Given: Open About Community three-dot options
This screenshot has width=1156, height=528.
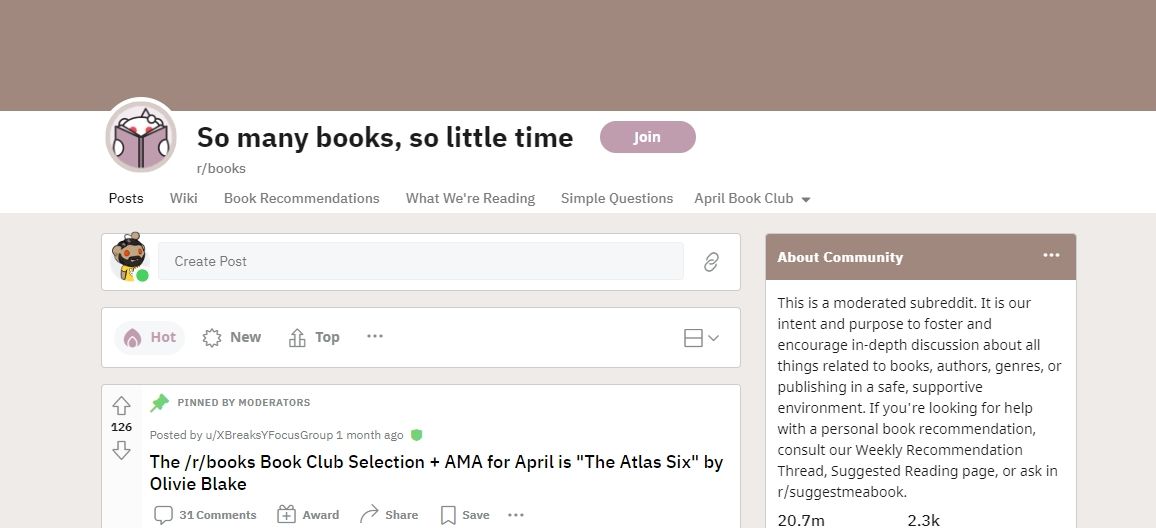Looking at the screenshot, I should click(1051, 256).
